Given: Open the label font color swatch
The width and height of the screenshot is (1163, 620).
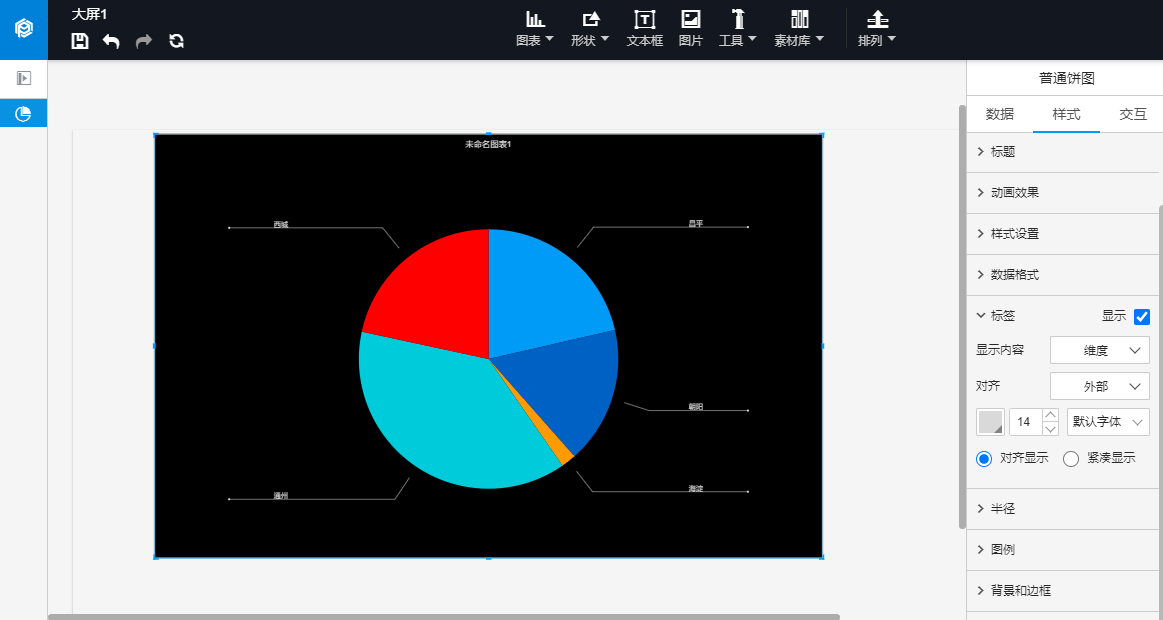Looking at the screenshot, I should pyautogui.click(x=990, y=422).
